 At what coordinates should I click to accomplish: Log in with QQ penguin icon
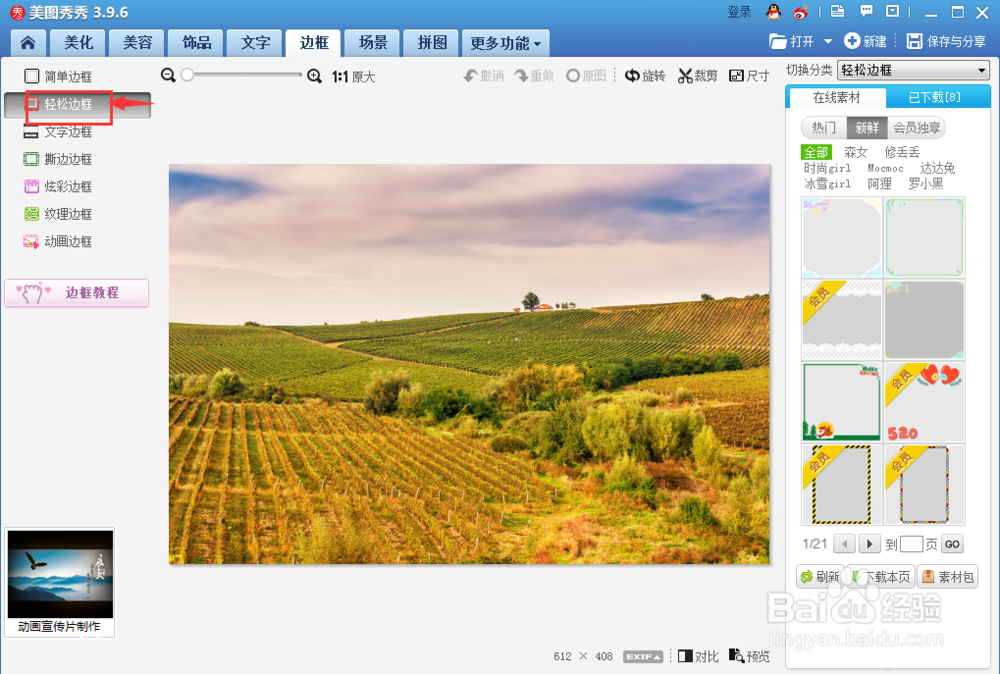(774, 11)
